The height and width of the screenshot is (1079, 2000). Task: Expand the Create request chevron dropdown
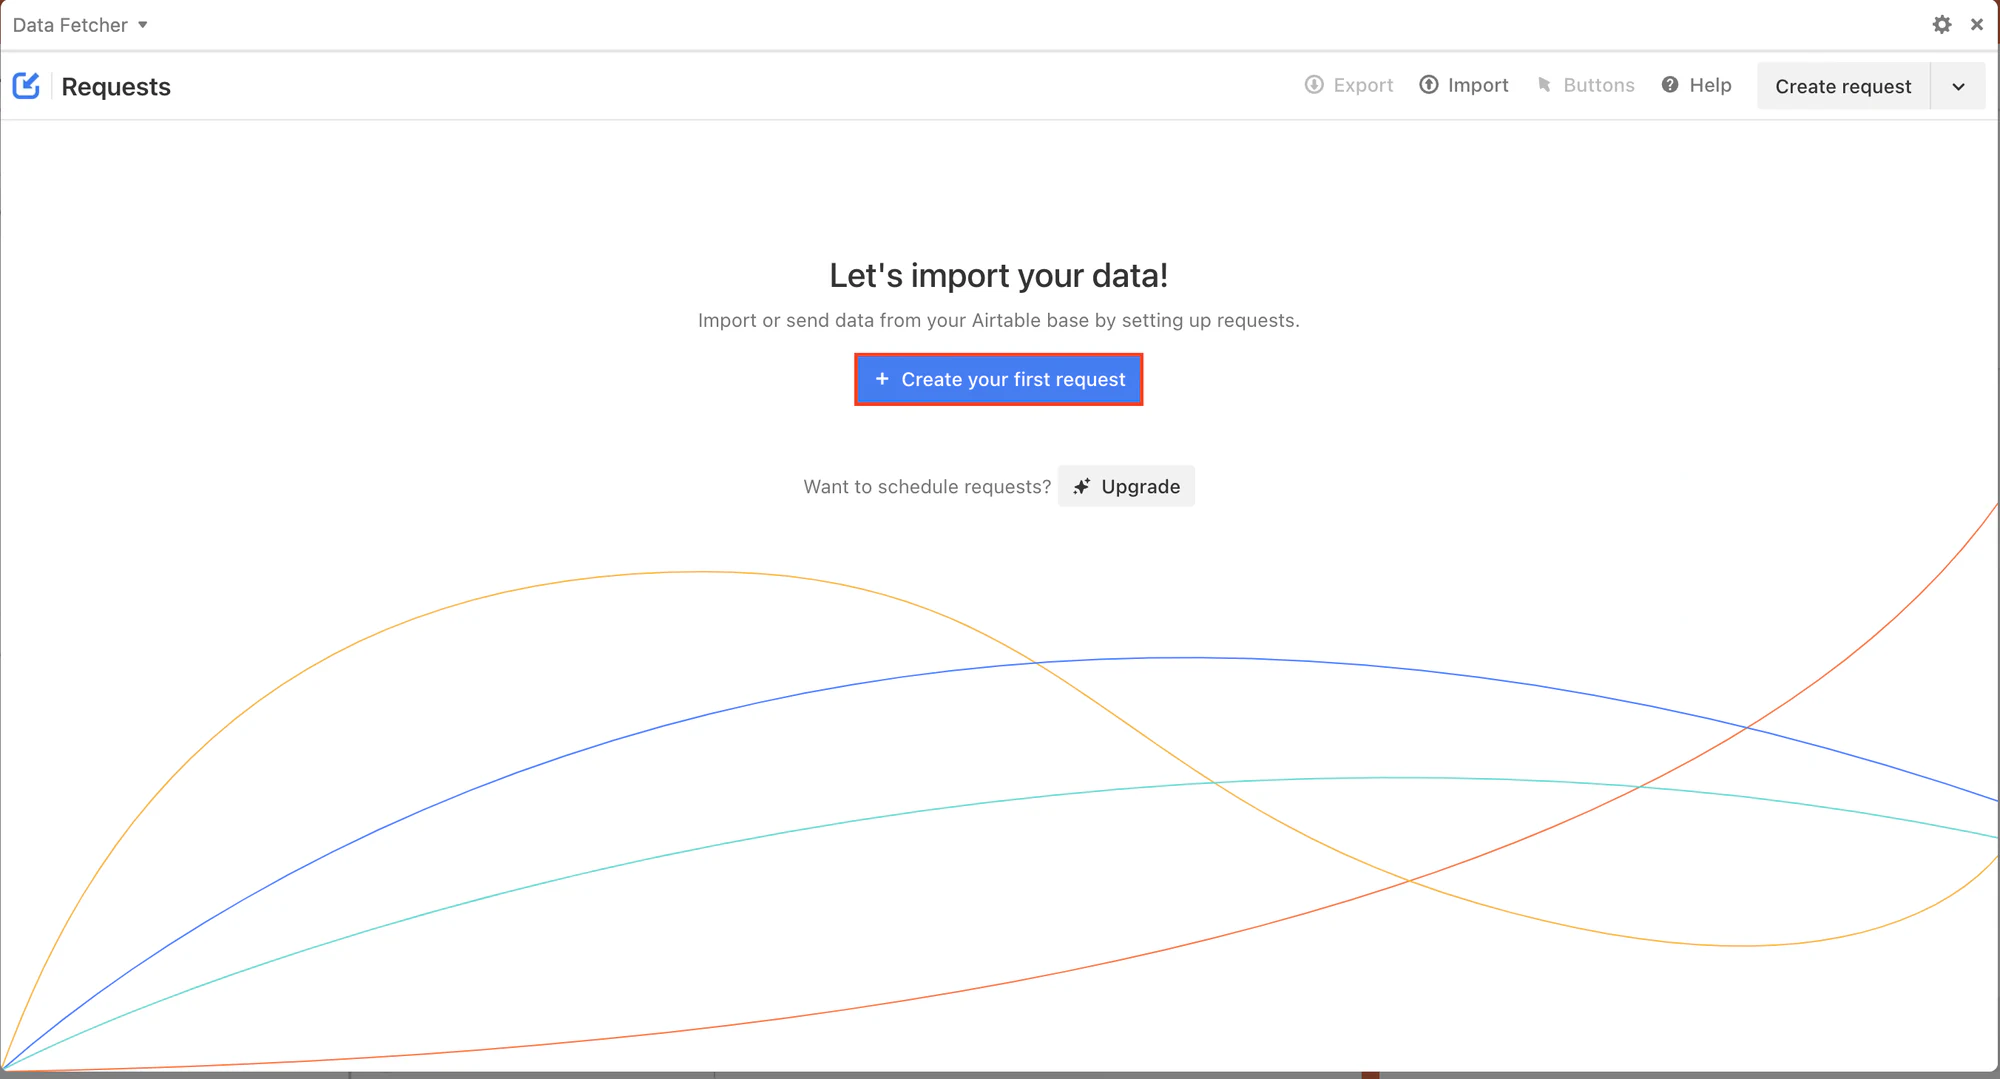pyautogui.click(x=1958, y=87)
